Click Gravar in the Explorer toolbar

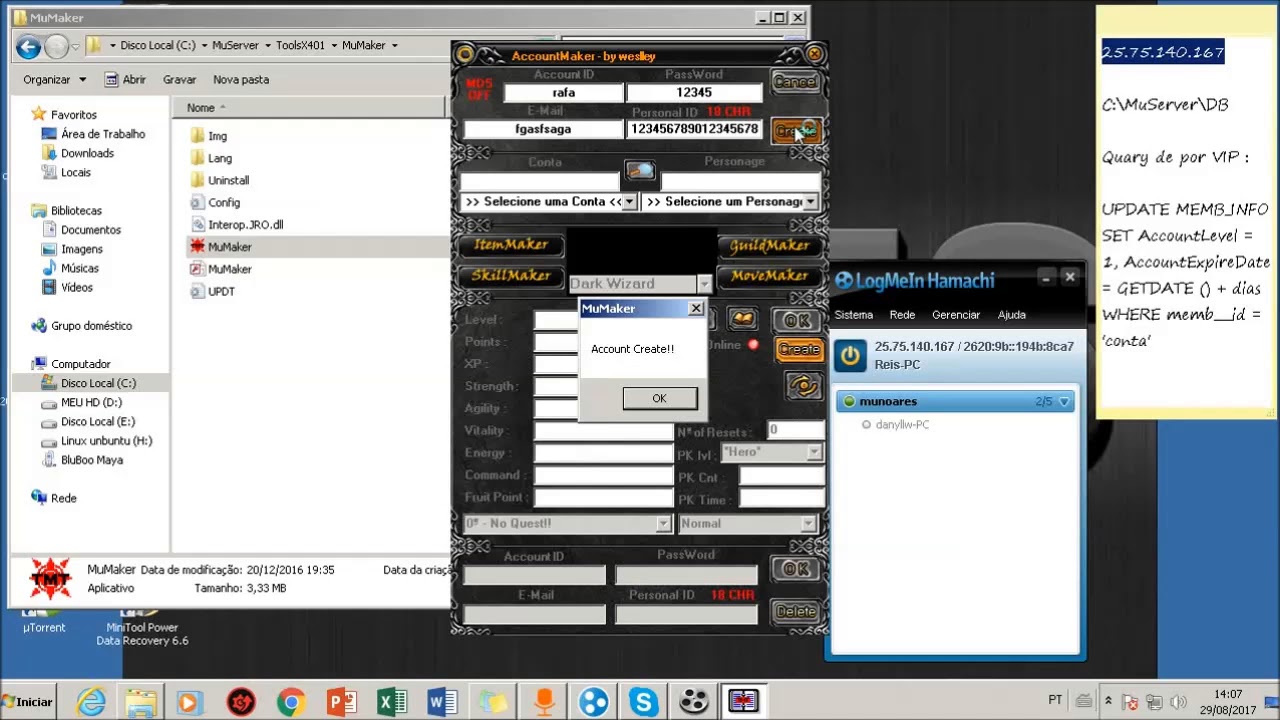click(x=179, y=79)
